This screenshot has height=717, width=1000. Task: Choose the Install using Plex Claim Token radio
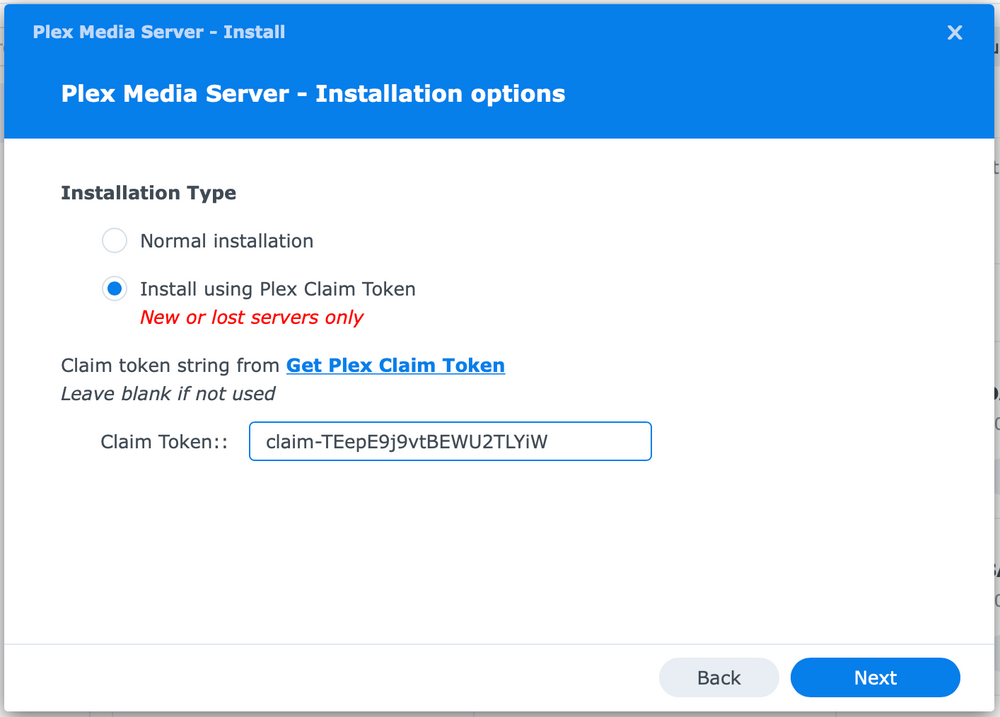(x=115, y=289)
